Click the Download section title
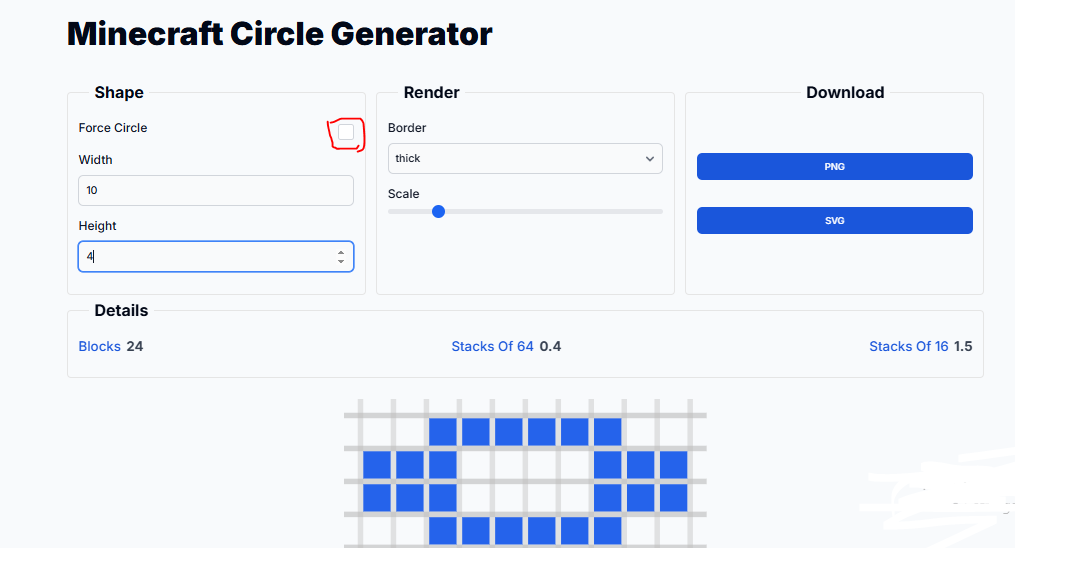This screenshot has height=566, width=1083. [x=845, y=93]
